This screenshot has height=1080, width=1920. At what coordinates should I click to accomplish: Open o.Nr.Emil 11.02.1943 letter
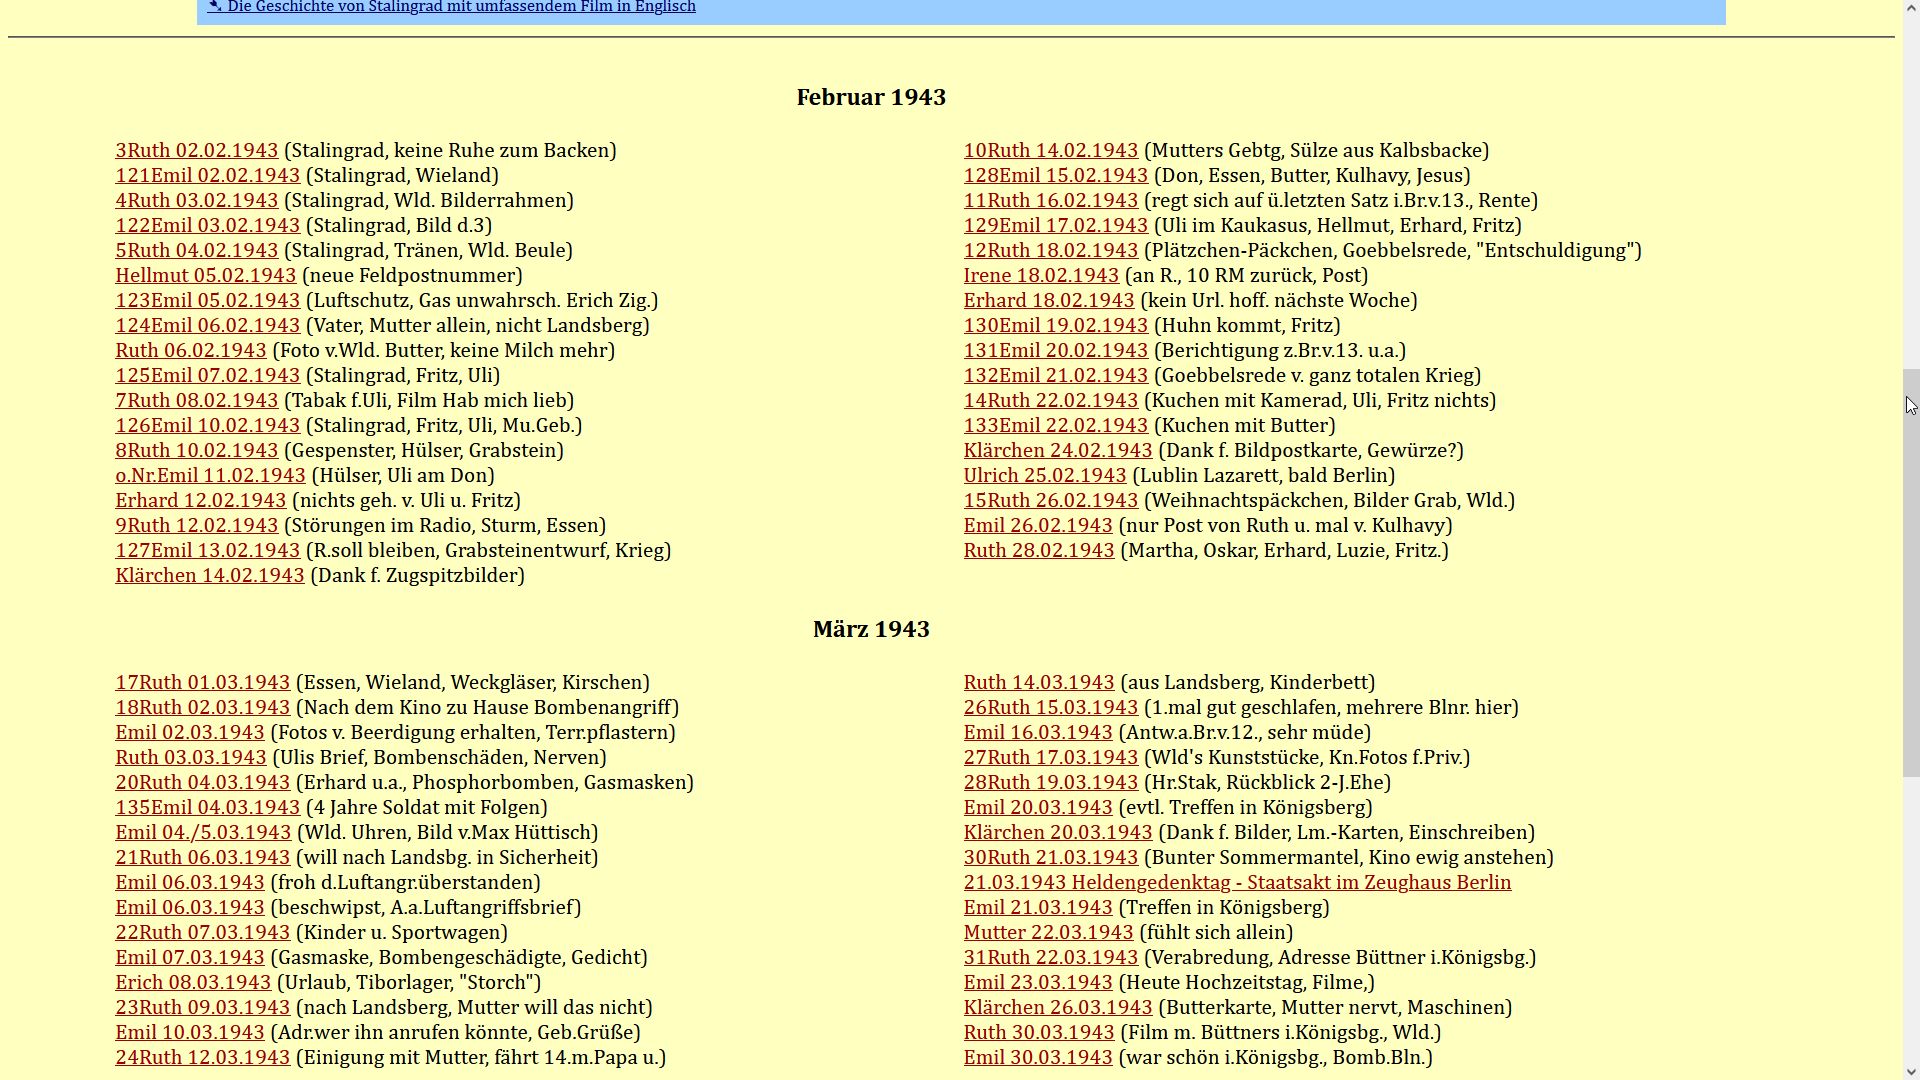pyautogui.click(x=210, y=475)
